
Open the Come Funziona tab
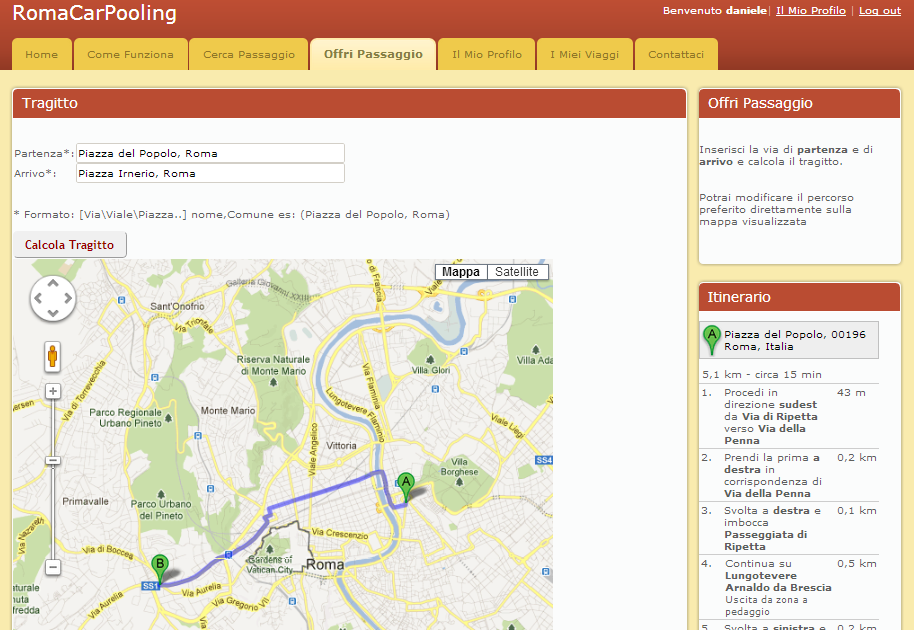tap(131, 54)
